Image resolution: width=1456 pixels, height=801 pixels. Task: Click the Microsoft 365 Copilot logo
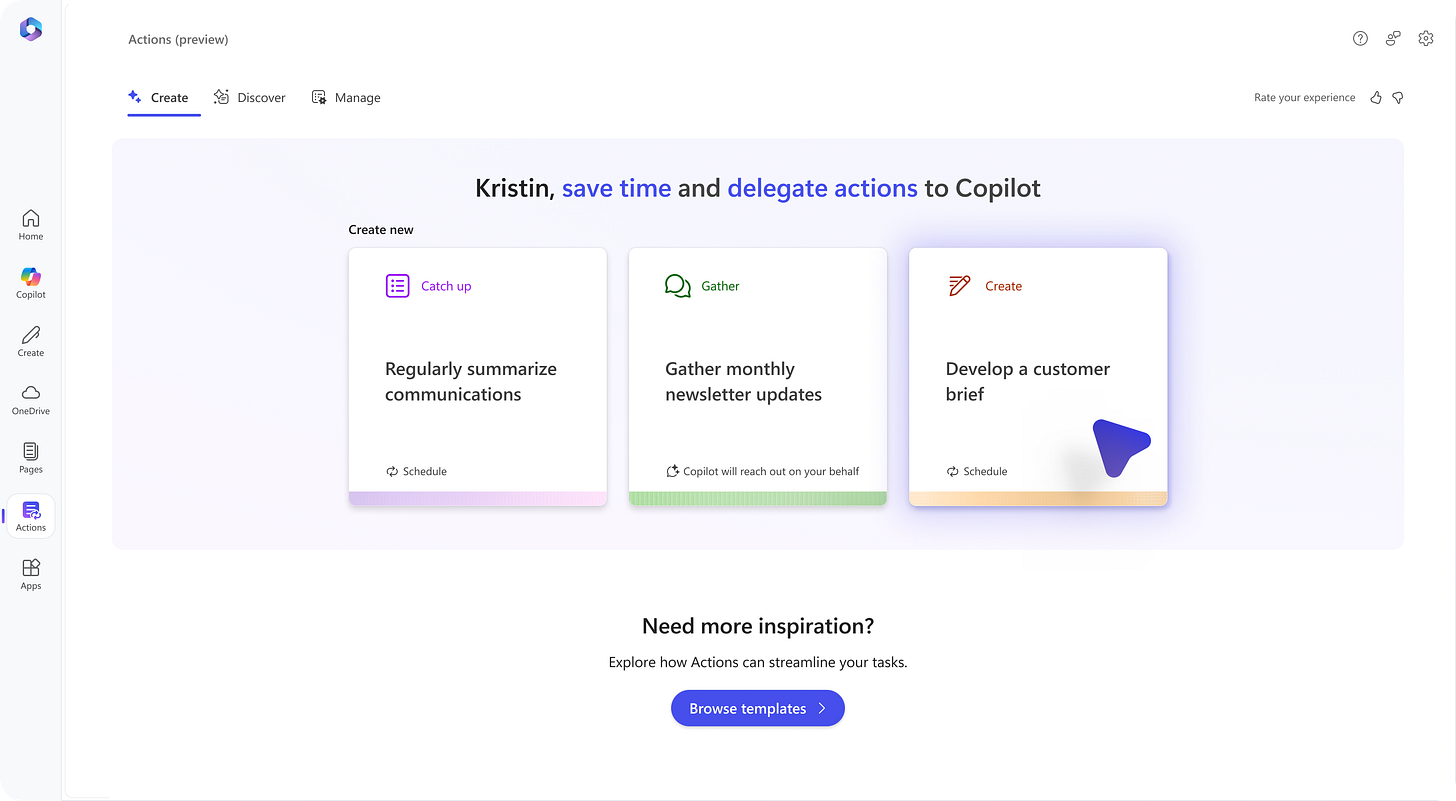point(31,30)
